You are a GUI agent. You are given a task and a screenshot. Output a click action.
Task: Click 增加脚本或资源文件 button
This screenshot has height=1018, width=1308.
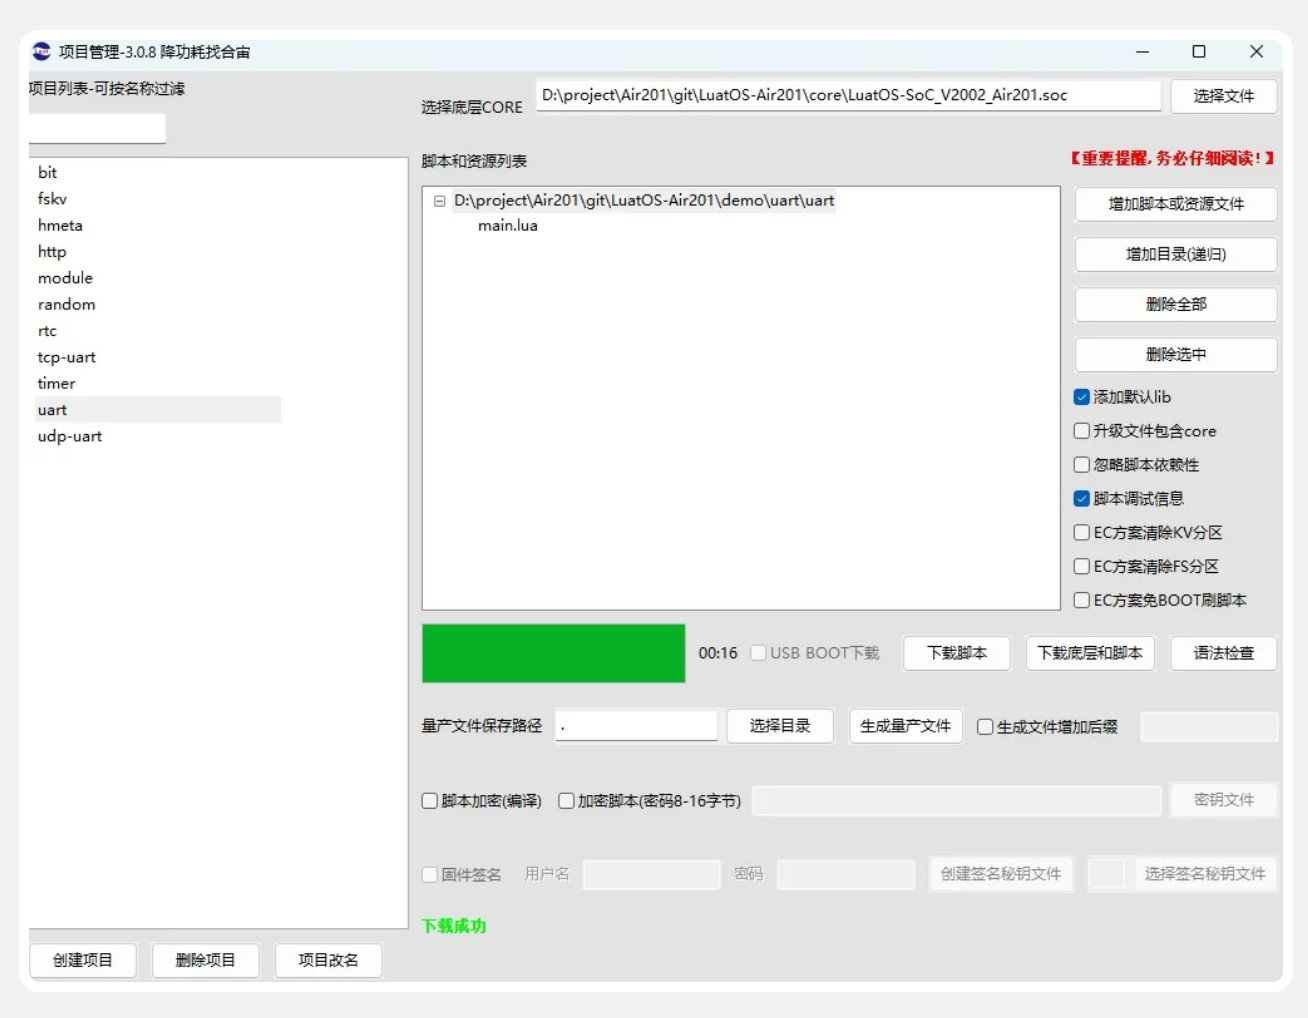pyautogui.click(x=1176, y=204)
